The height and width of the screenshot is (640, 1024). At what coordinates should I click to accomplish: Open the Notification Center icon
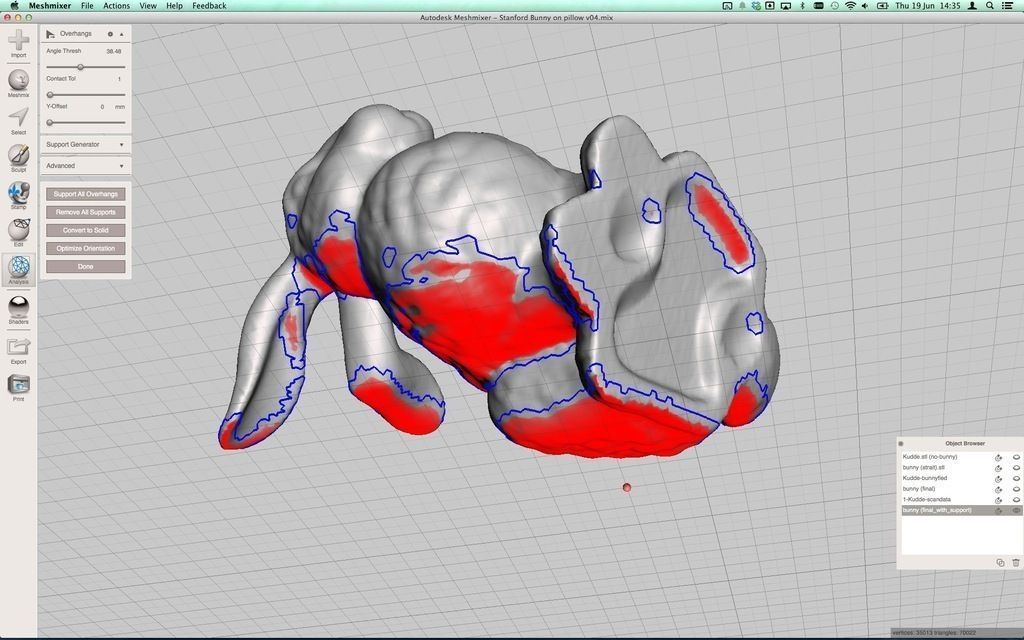point(1006,5)
